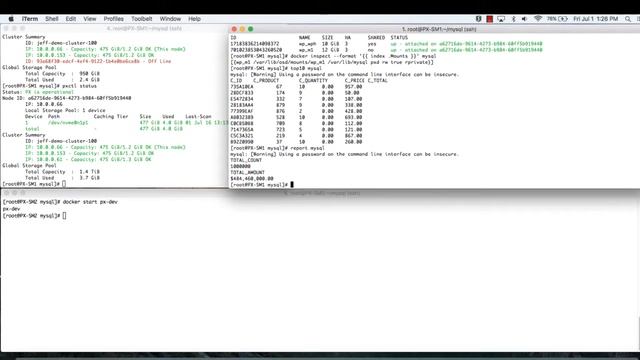Click the 1000000 count value
The image size is (640, 360).
point(240,166)
